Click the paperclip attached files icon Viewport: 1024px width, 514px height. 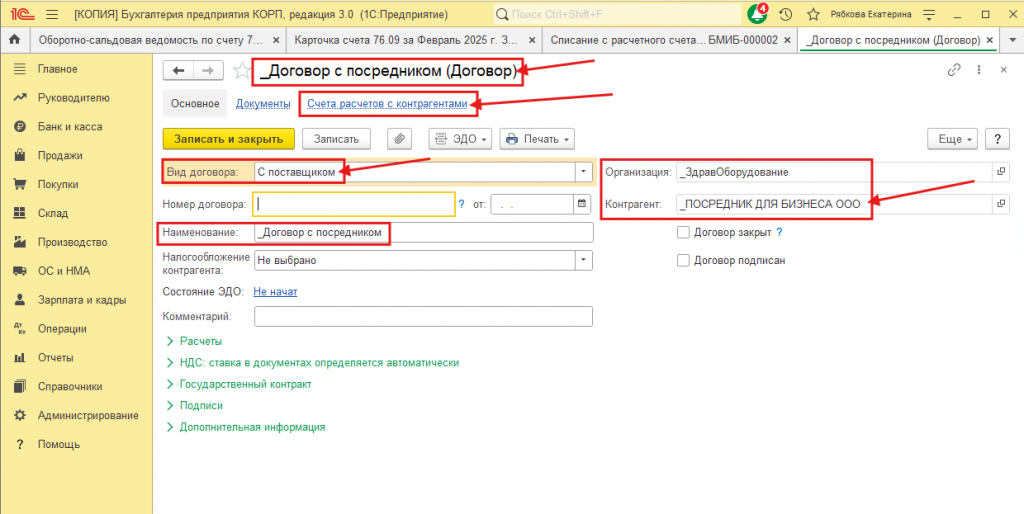click(x=400, y=138)
